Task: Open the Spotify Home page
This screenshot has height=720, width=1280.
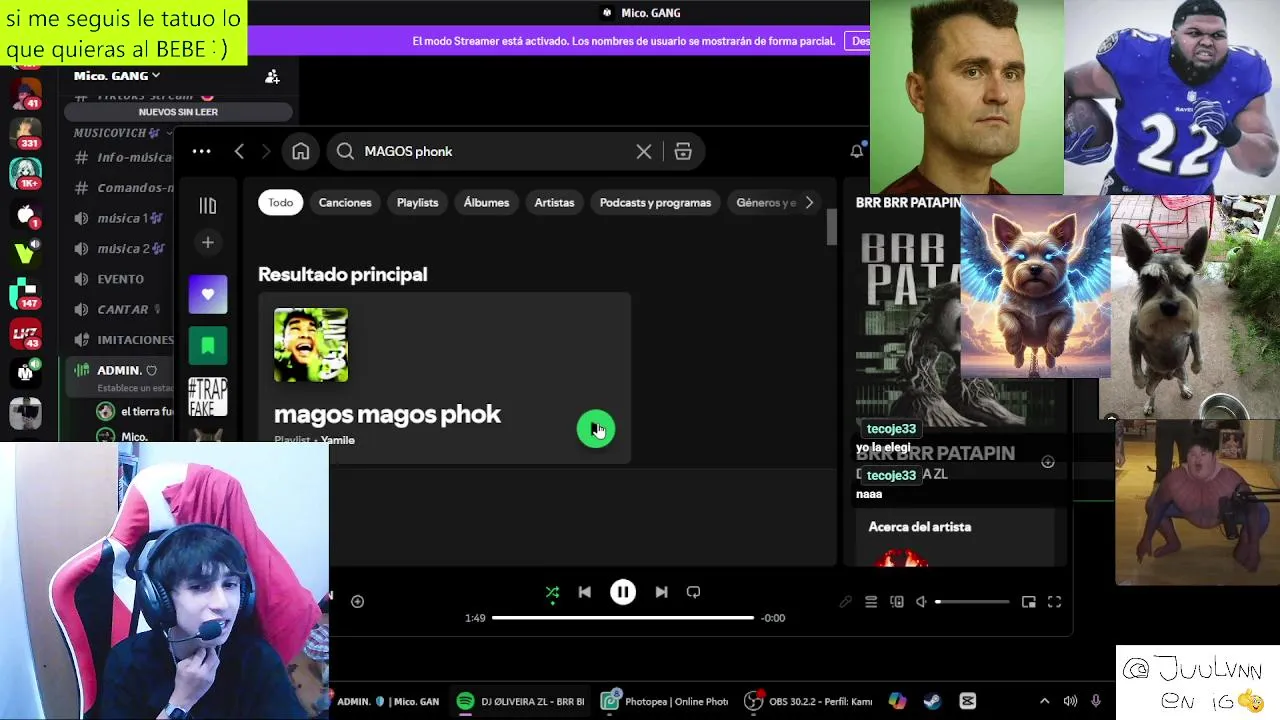Action: (300, 151)
